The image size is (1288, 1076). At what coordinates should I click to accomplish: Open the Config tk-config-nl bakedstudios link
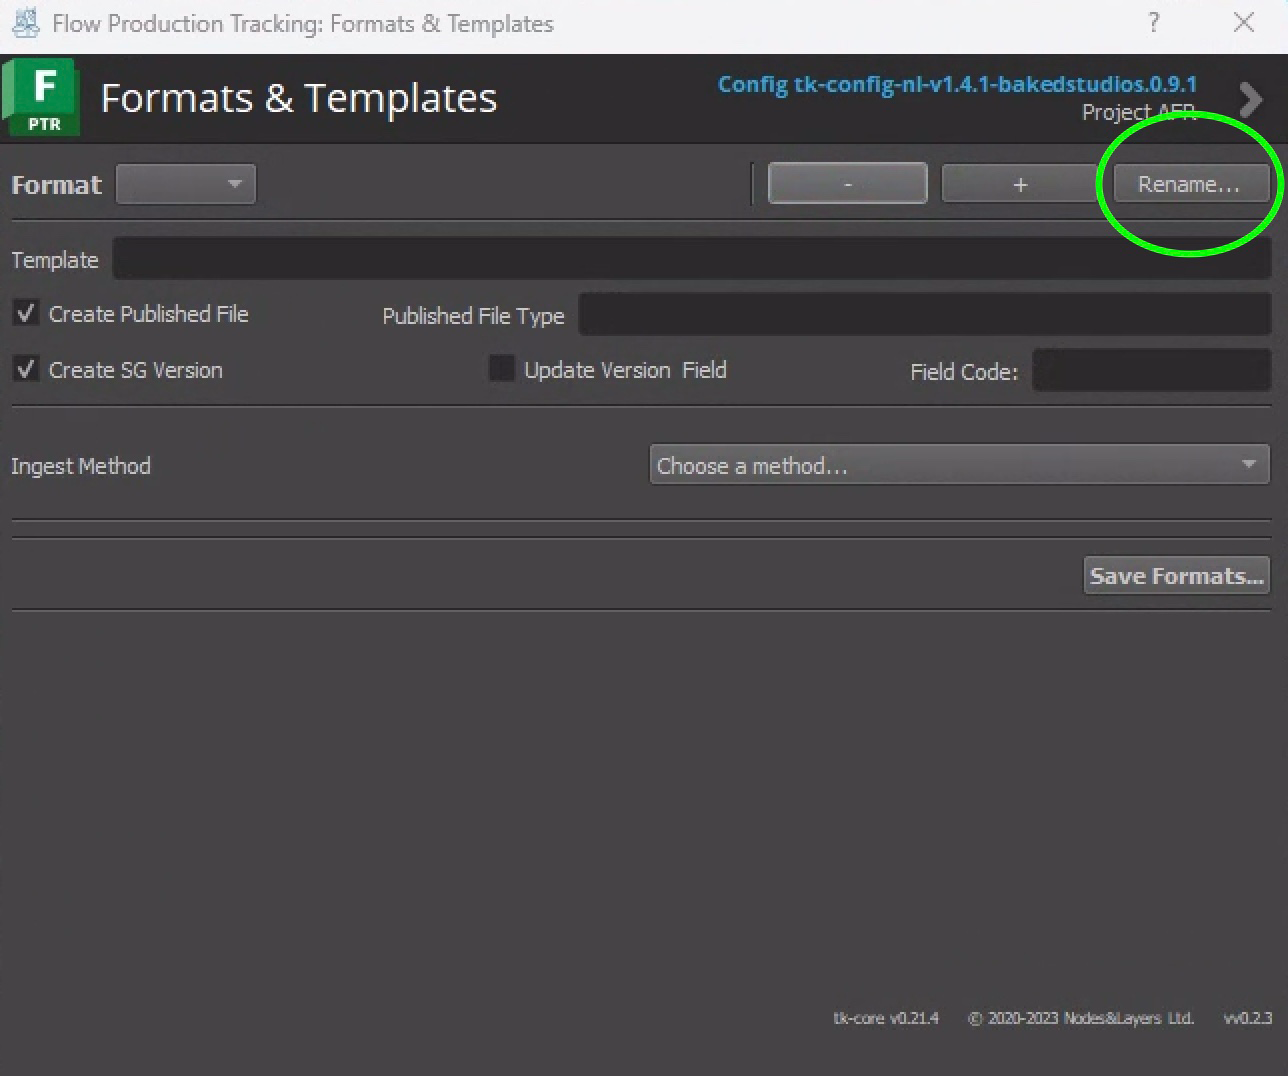pyautogui.click(x=956, y=84)
